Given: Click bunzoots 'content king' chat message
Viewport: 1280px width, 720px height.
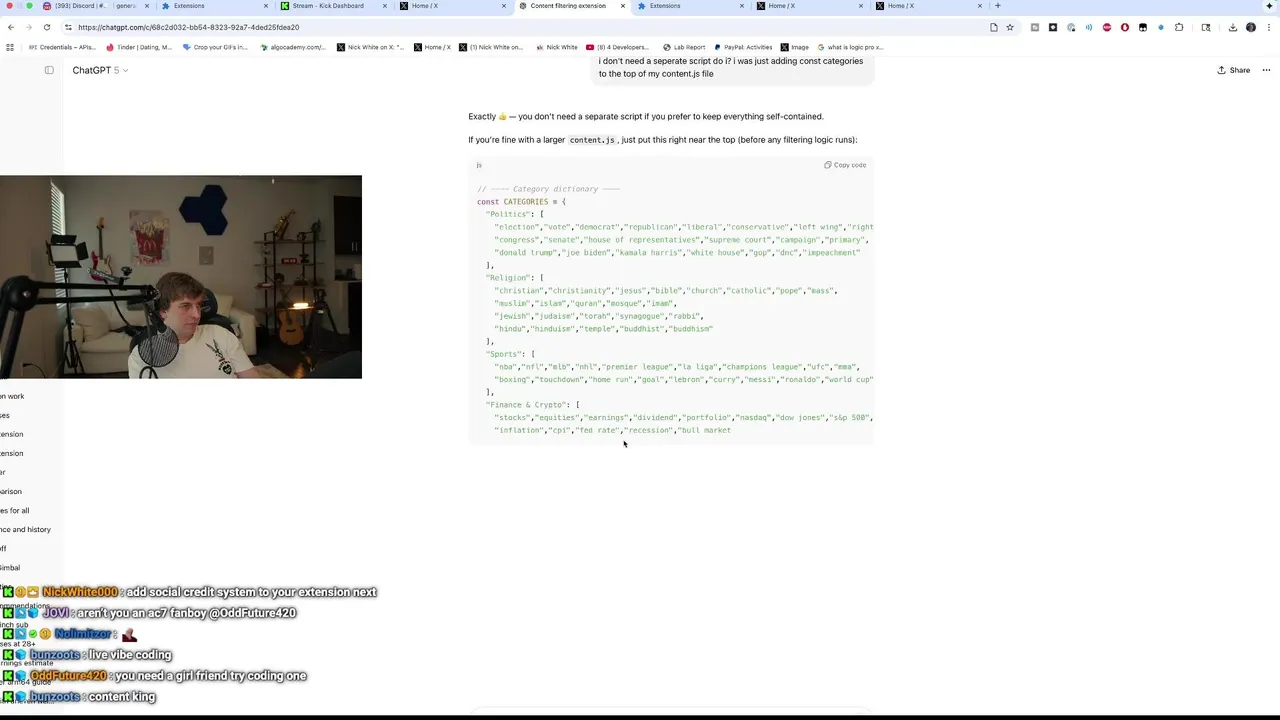Looking at the screenshot, I should (79, 697).
